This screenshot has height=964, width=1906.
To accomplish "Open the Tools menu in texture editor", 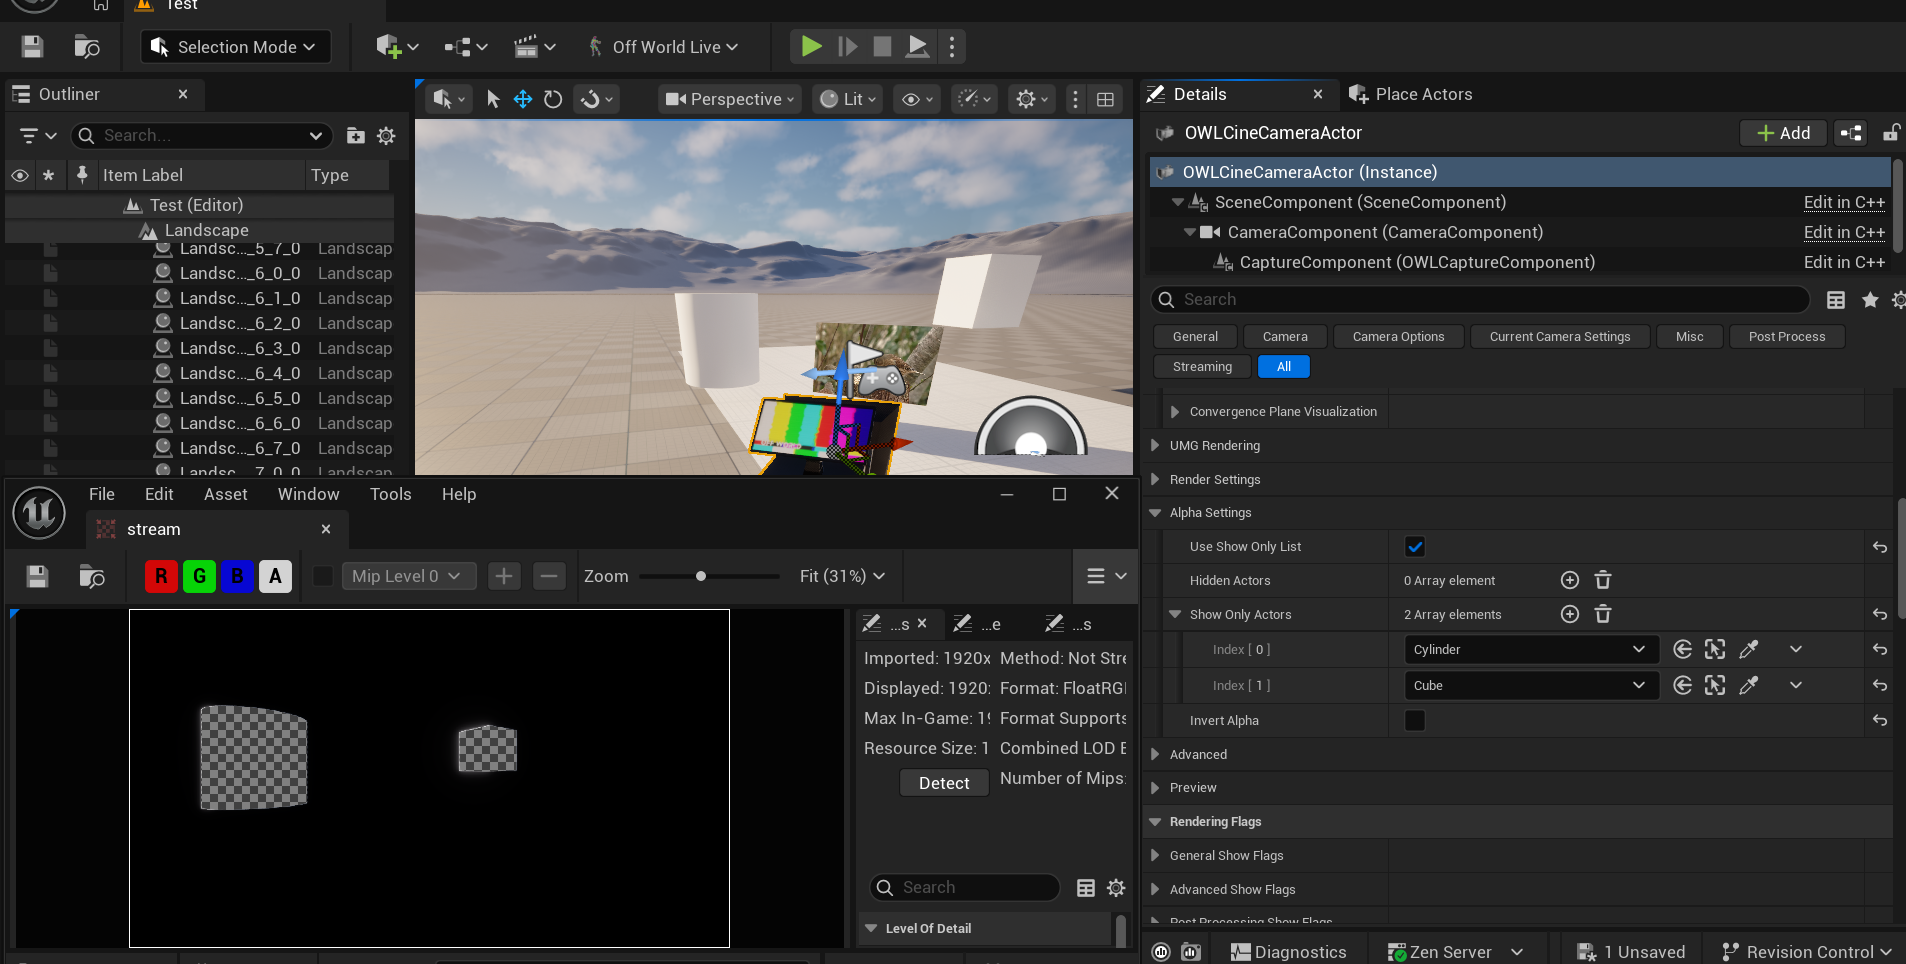I will (x=391, y=494).
